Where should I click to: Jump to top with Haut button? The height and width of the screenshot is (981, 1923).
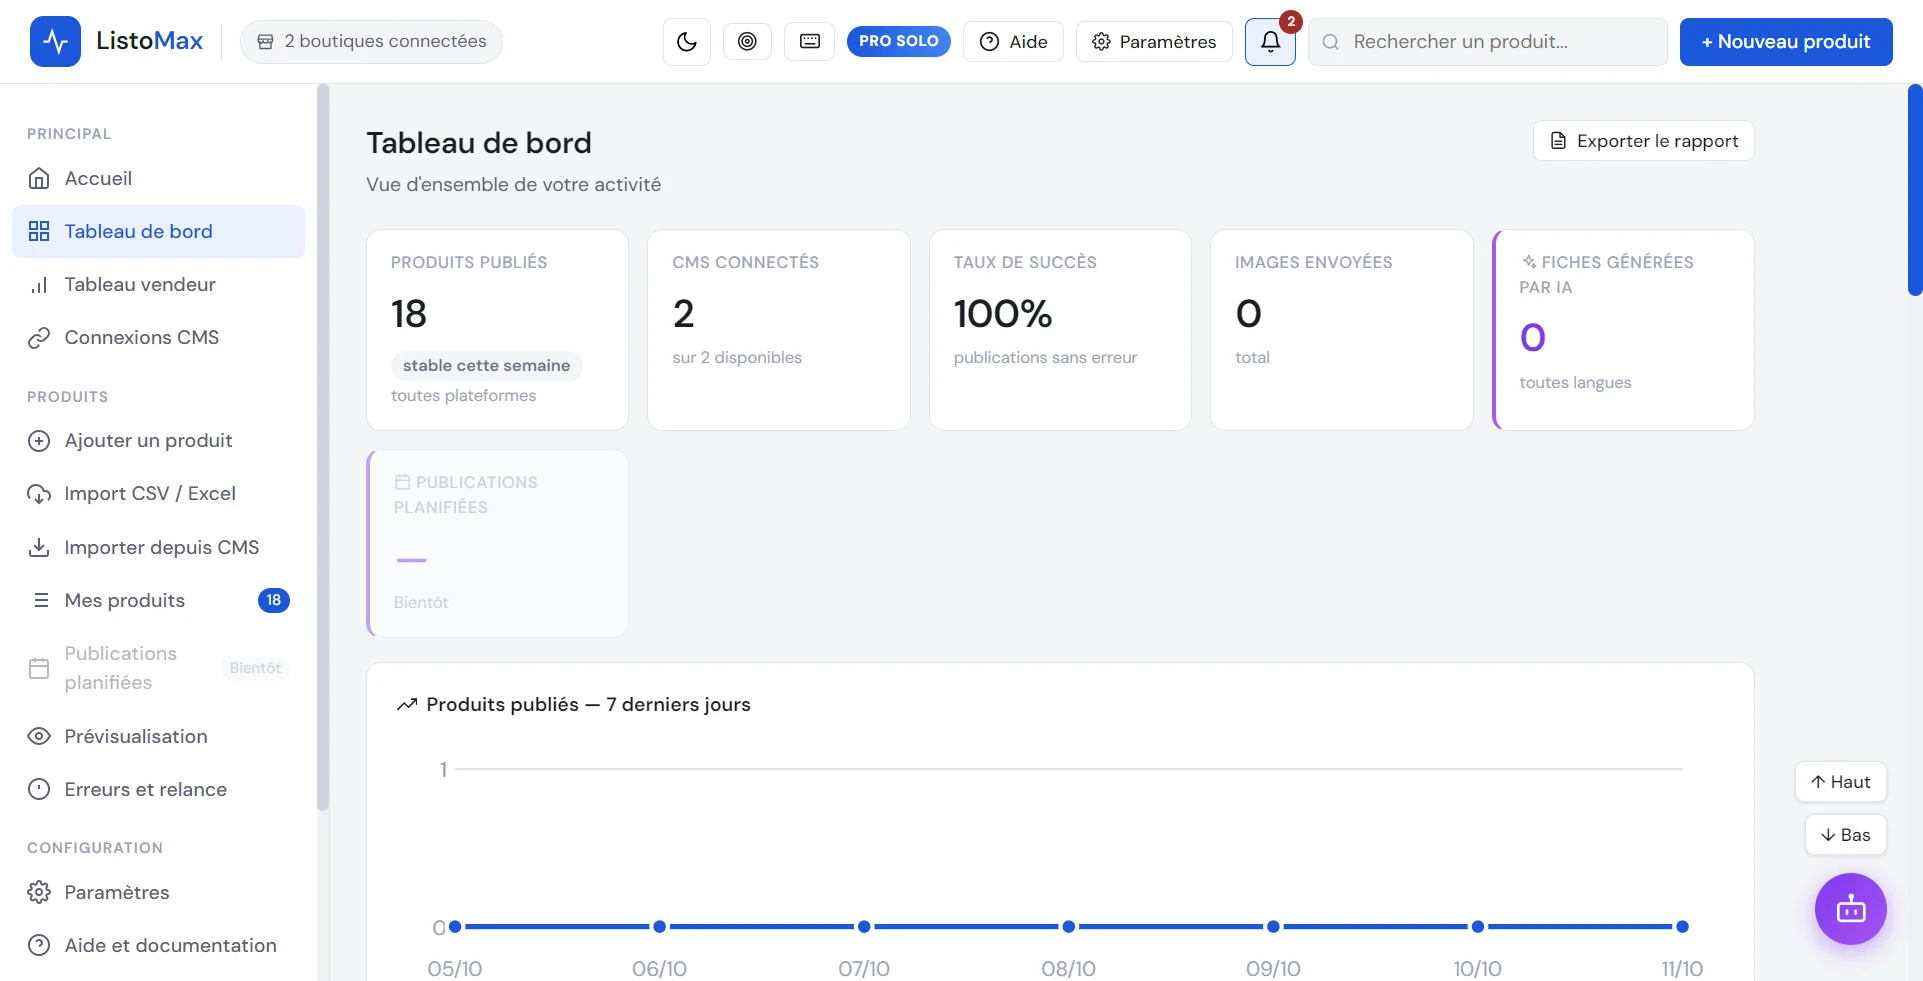pos(1840,782)
